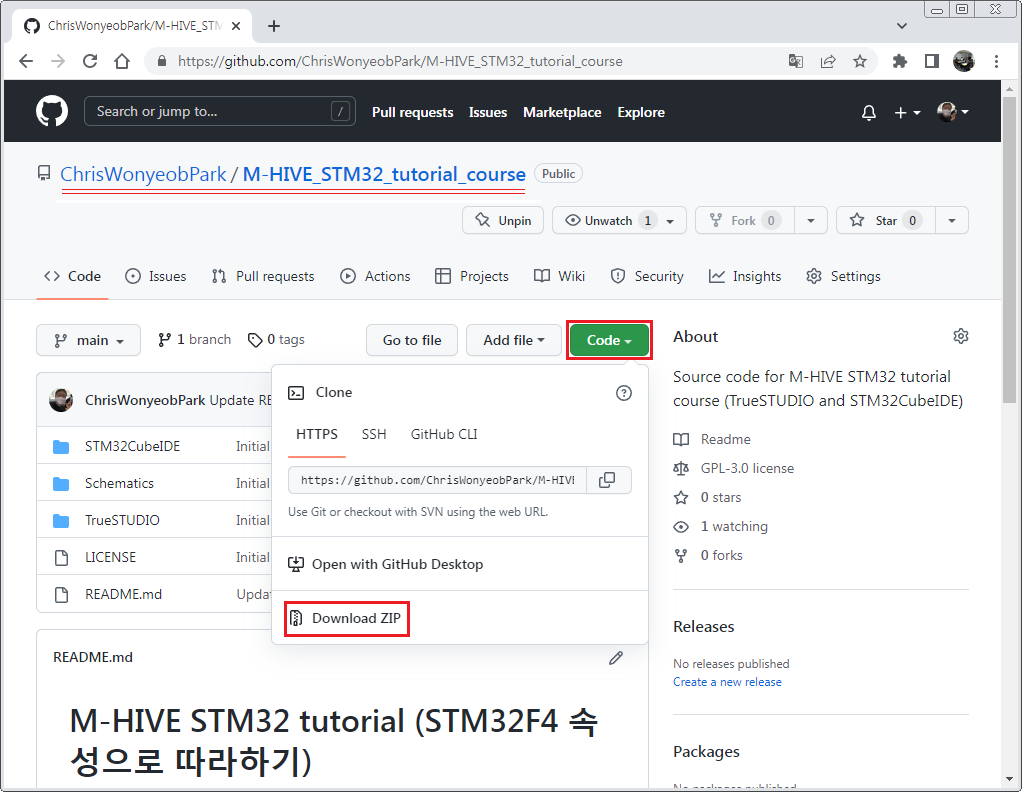
Task: Click the Unpin button
Action: [503, 220]
